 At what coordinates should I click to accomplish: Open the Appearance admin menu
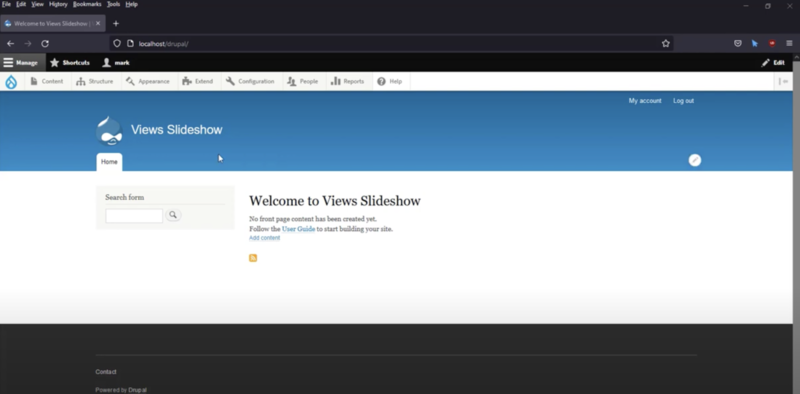[x=148, y=82]
